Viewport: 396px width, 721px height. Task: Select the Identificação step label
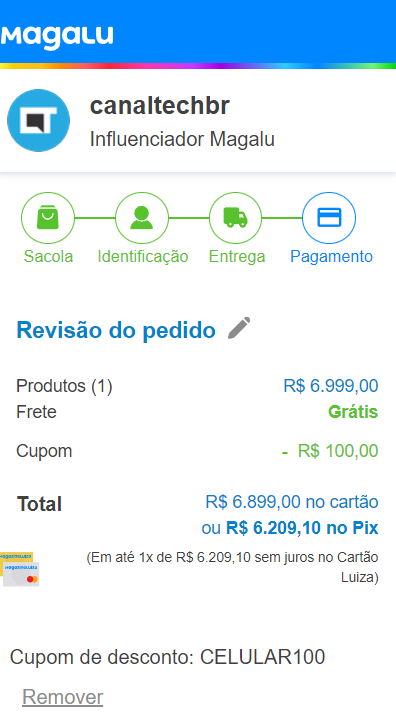143,257
